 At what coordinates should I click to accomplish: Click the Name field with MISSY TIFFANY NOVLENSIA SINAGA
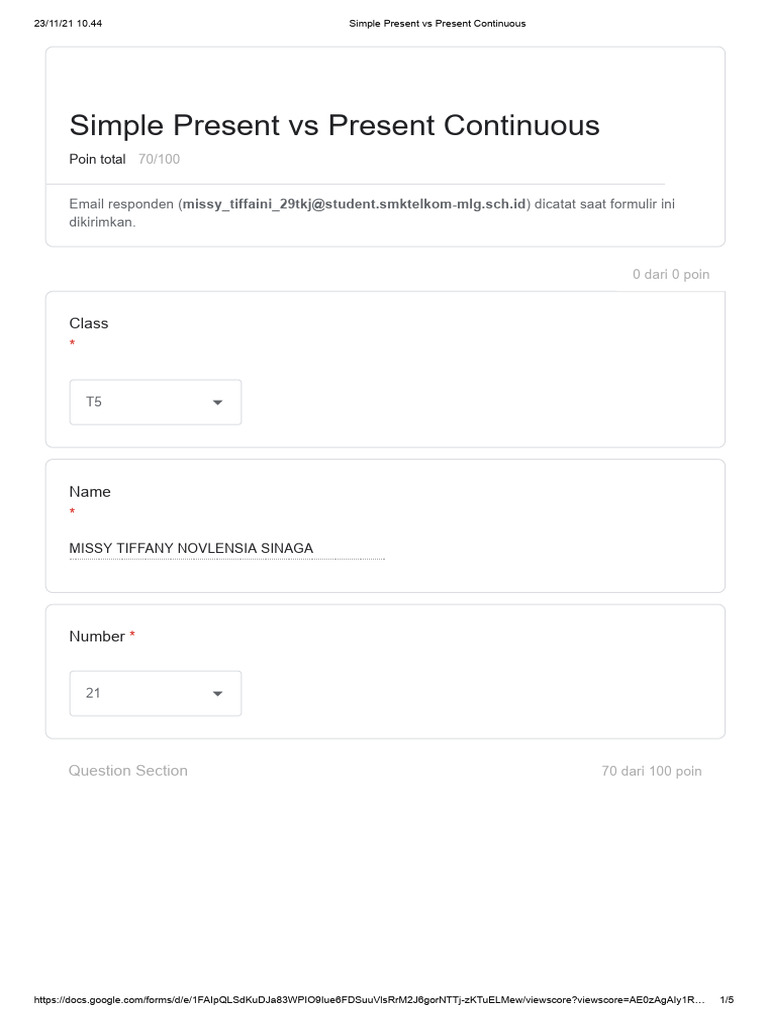click(227, 549)
